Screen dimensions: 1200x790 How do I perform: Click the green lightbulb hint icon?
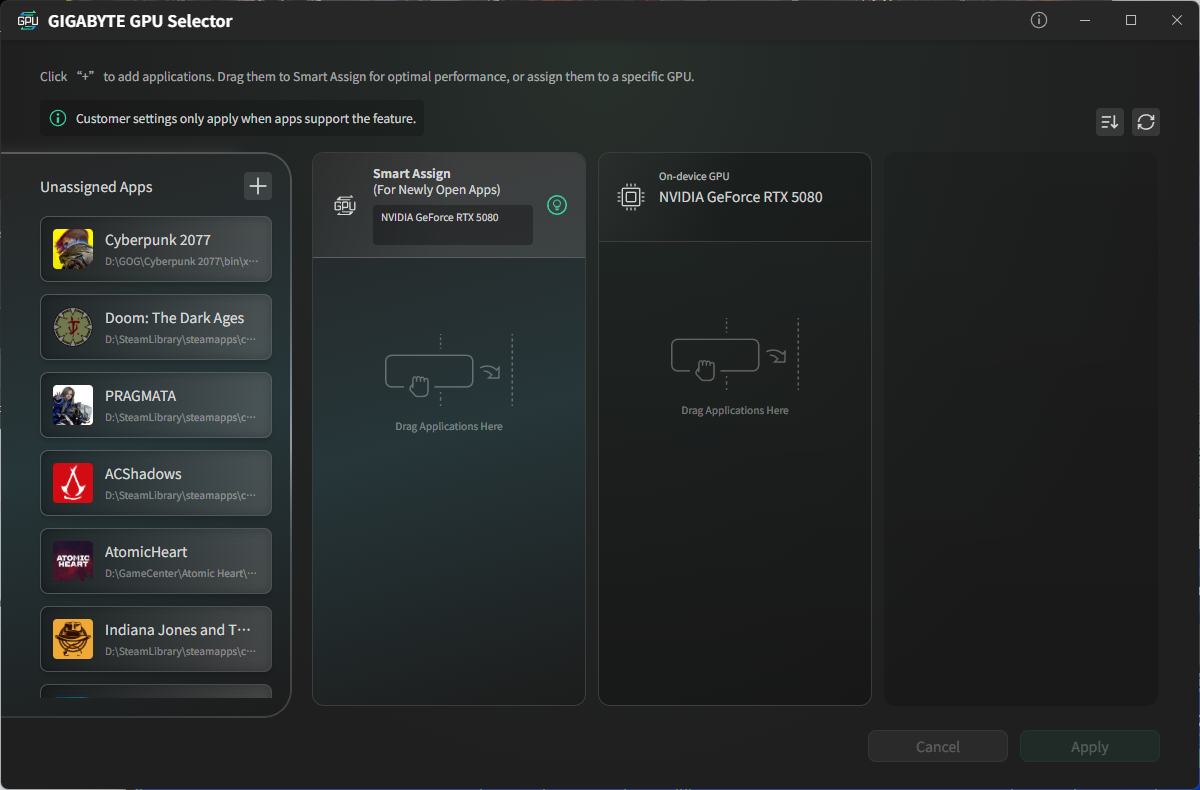tap(557, 205)
